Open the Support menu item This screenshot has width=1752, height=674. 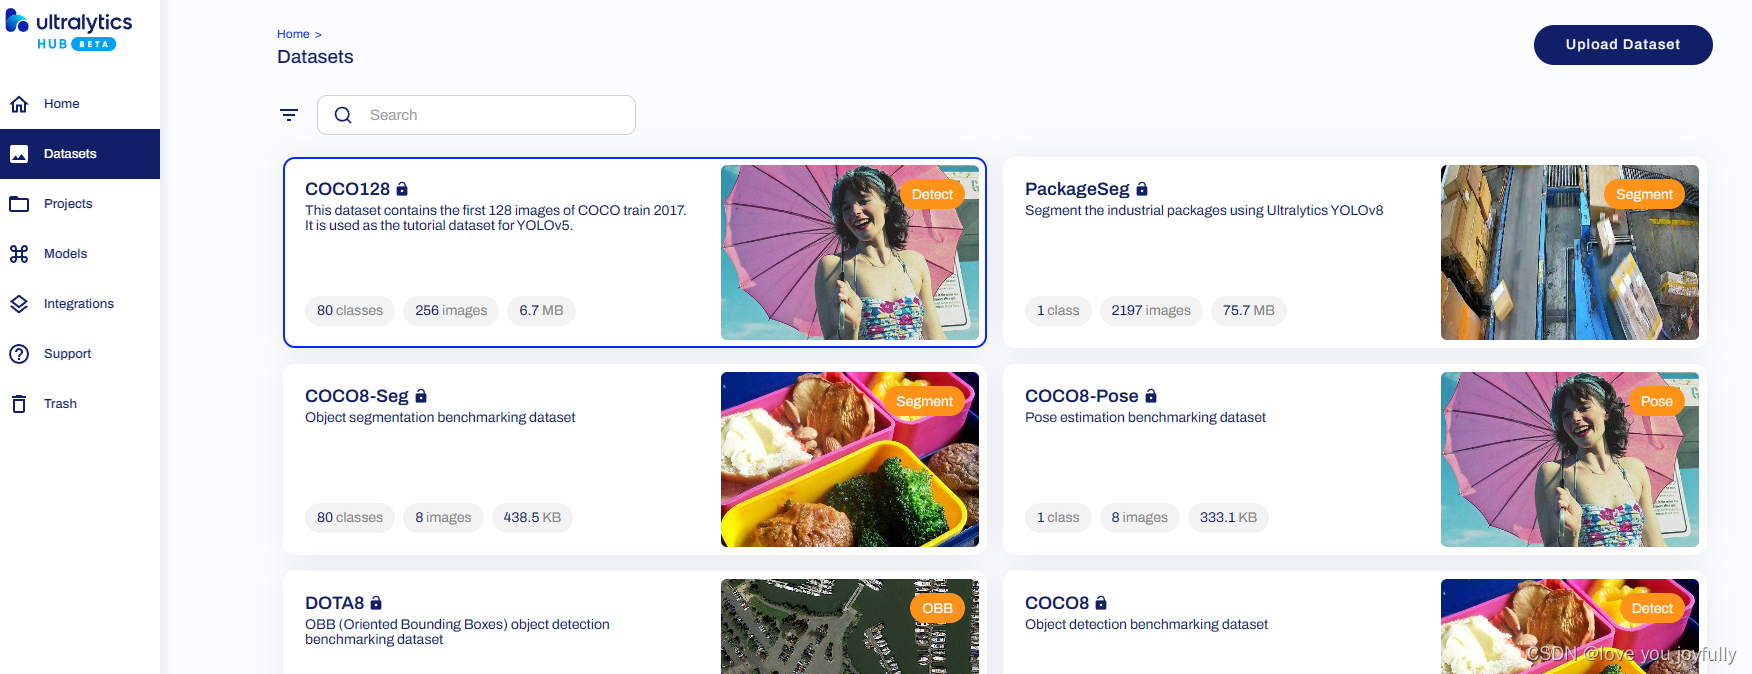[x=80, y=354]
